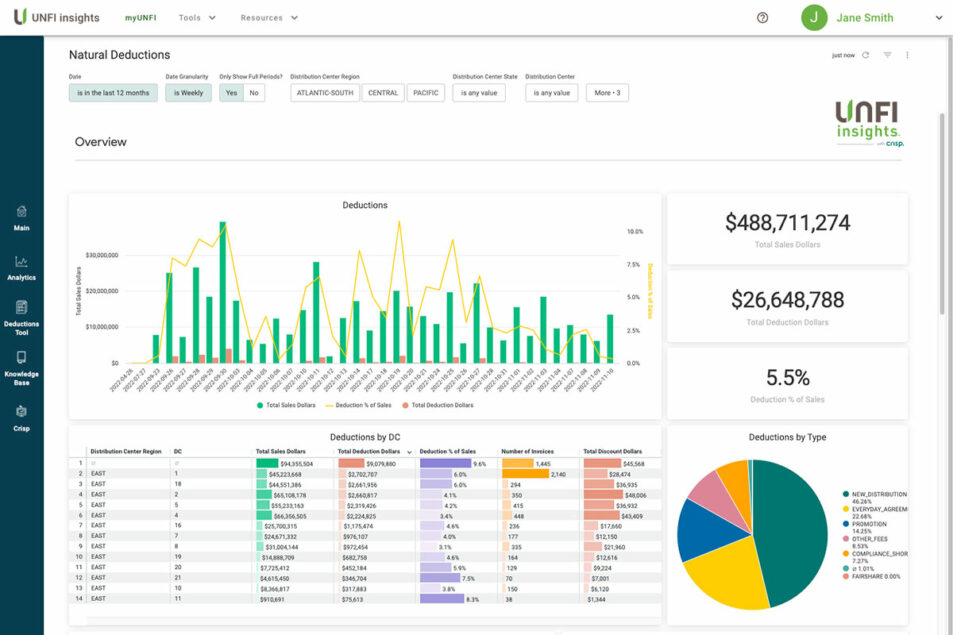953x635 pixels.
Task: Sort by Distribution Center Region column header
Action: point(126,451)
